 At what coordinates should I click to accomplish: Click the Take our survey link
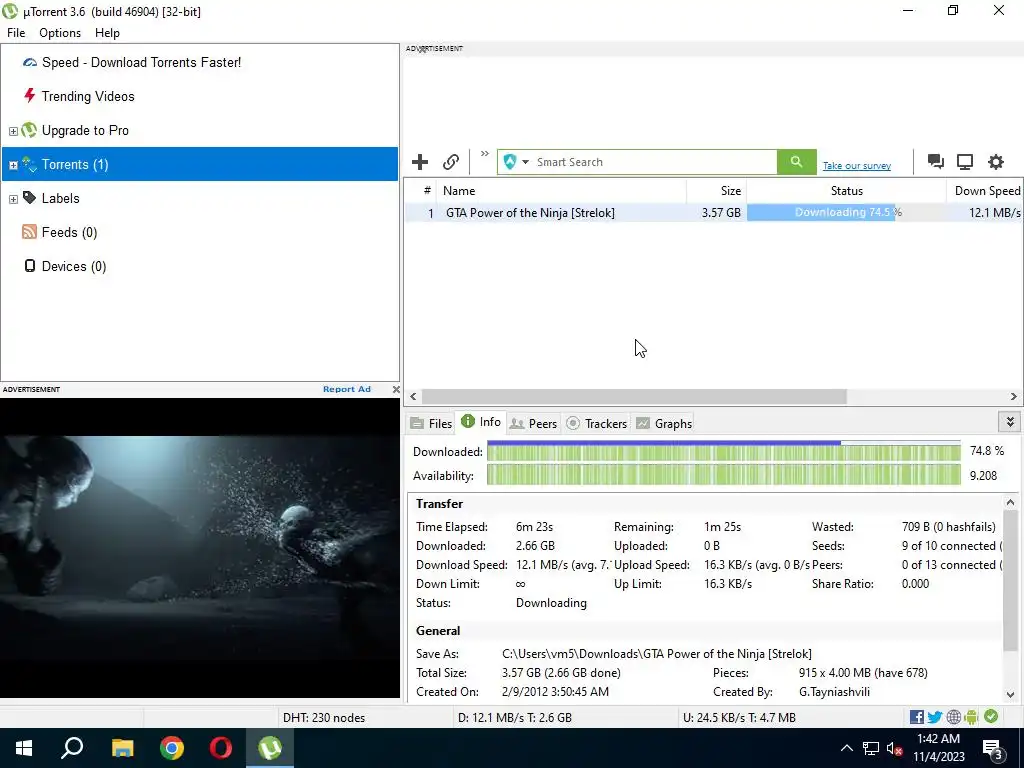tap(857, 165)
